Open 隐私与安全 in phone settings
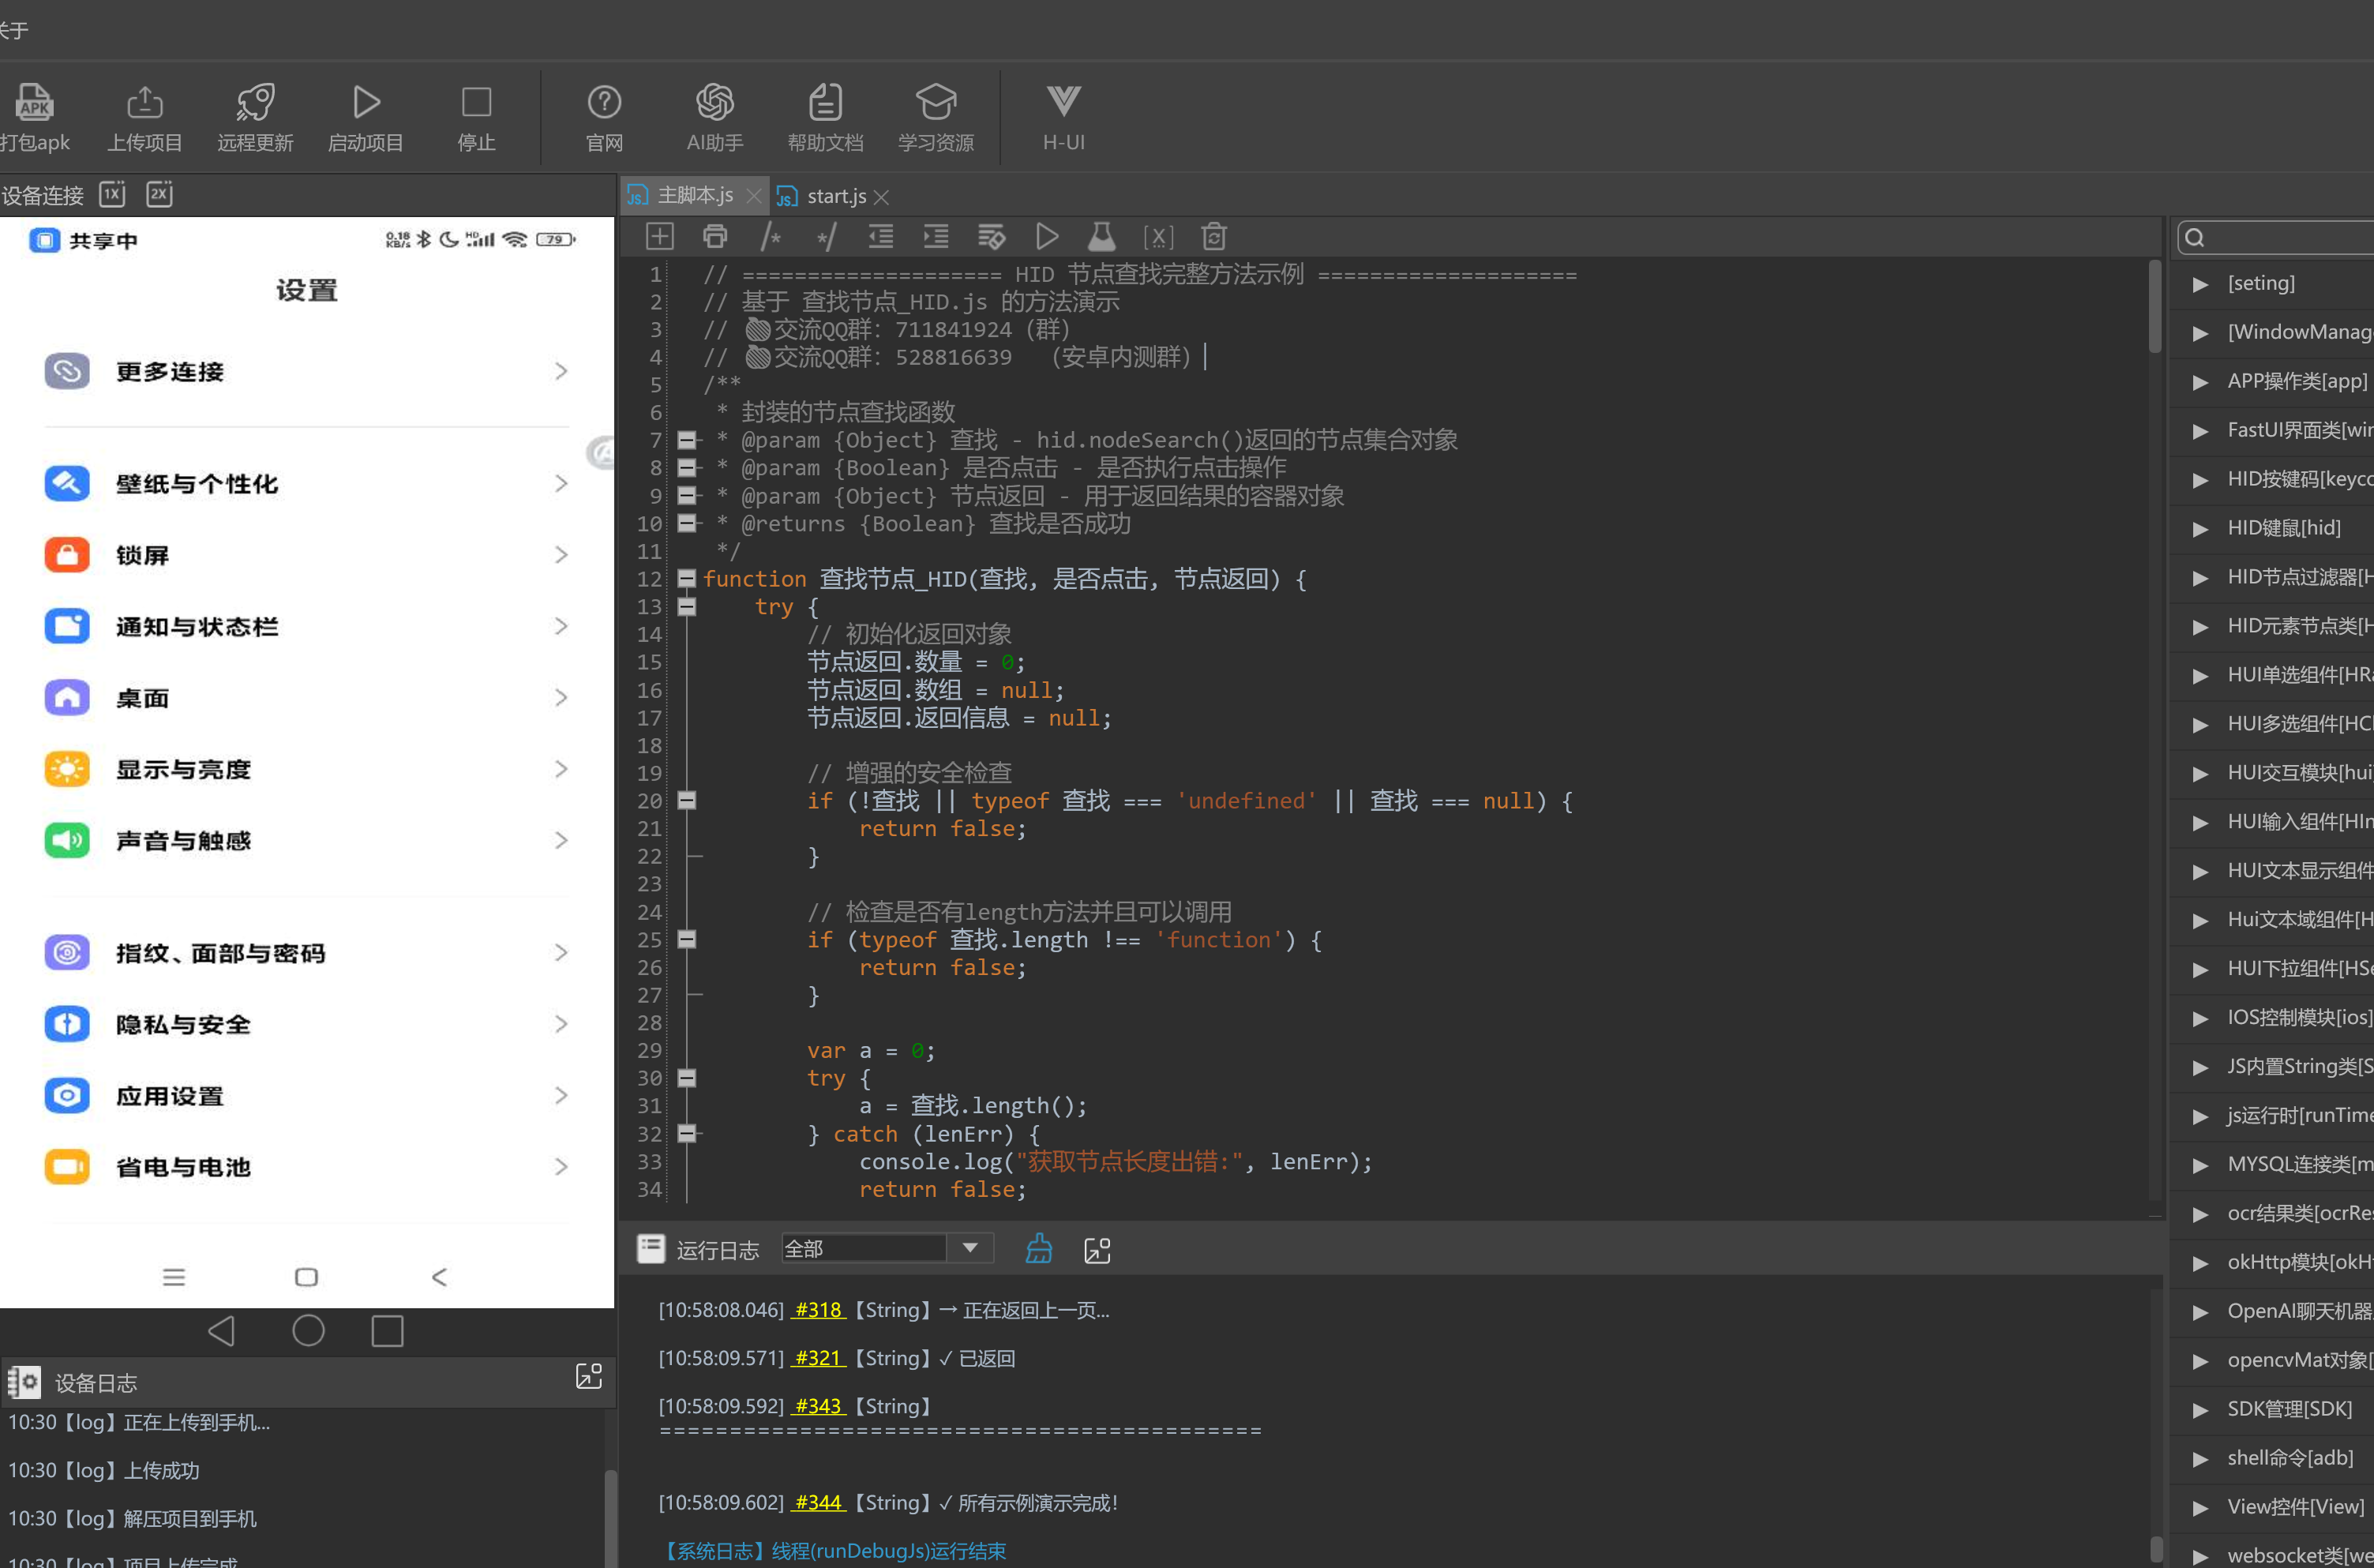 click(306, 1024)
